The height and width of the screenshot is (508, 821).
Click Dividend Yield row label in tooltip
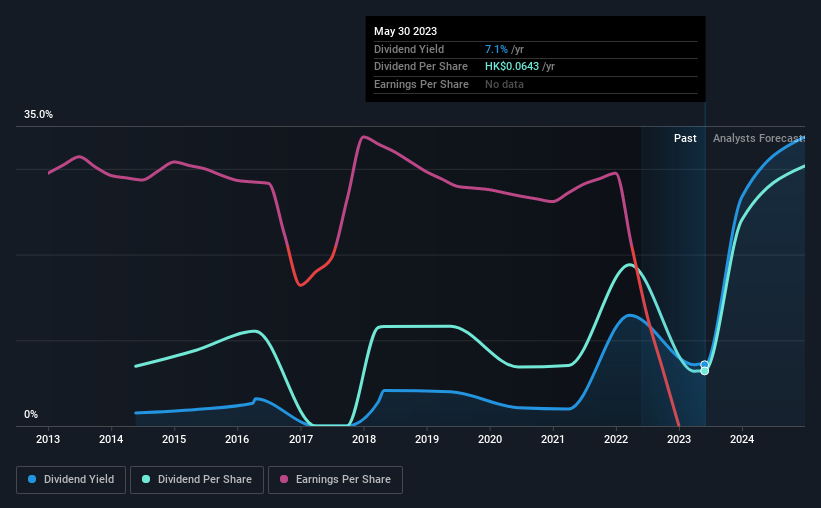click(x=409, y=49)
